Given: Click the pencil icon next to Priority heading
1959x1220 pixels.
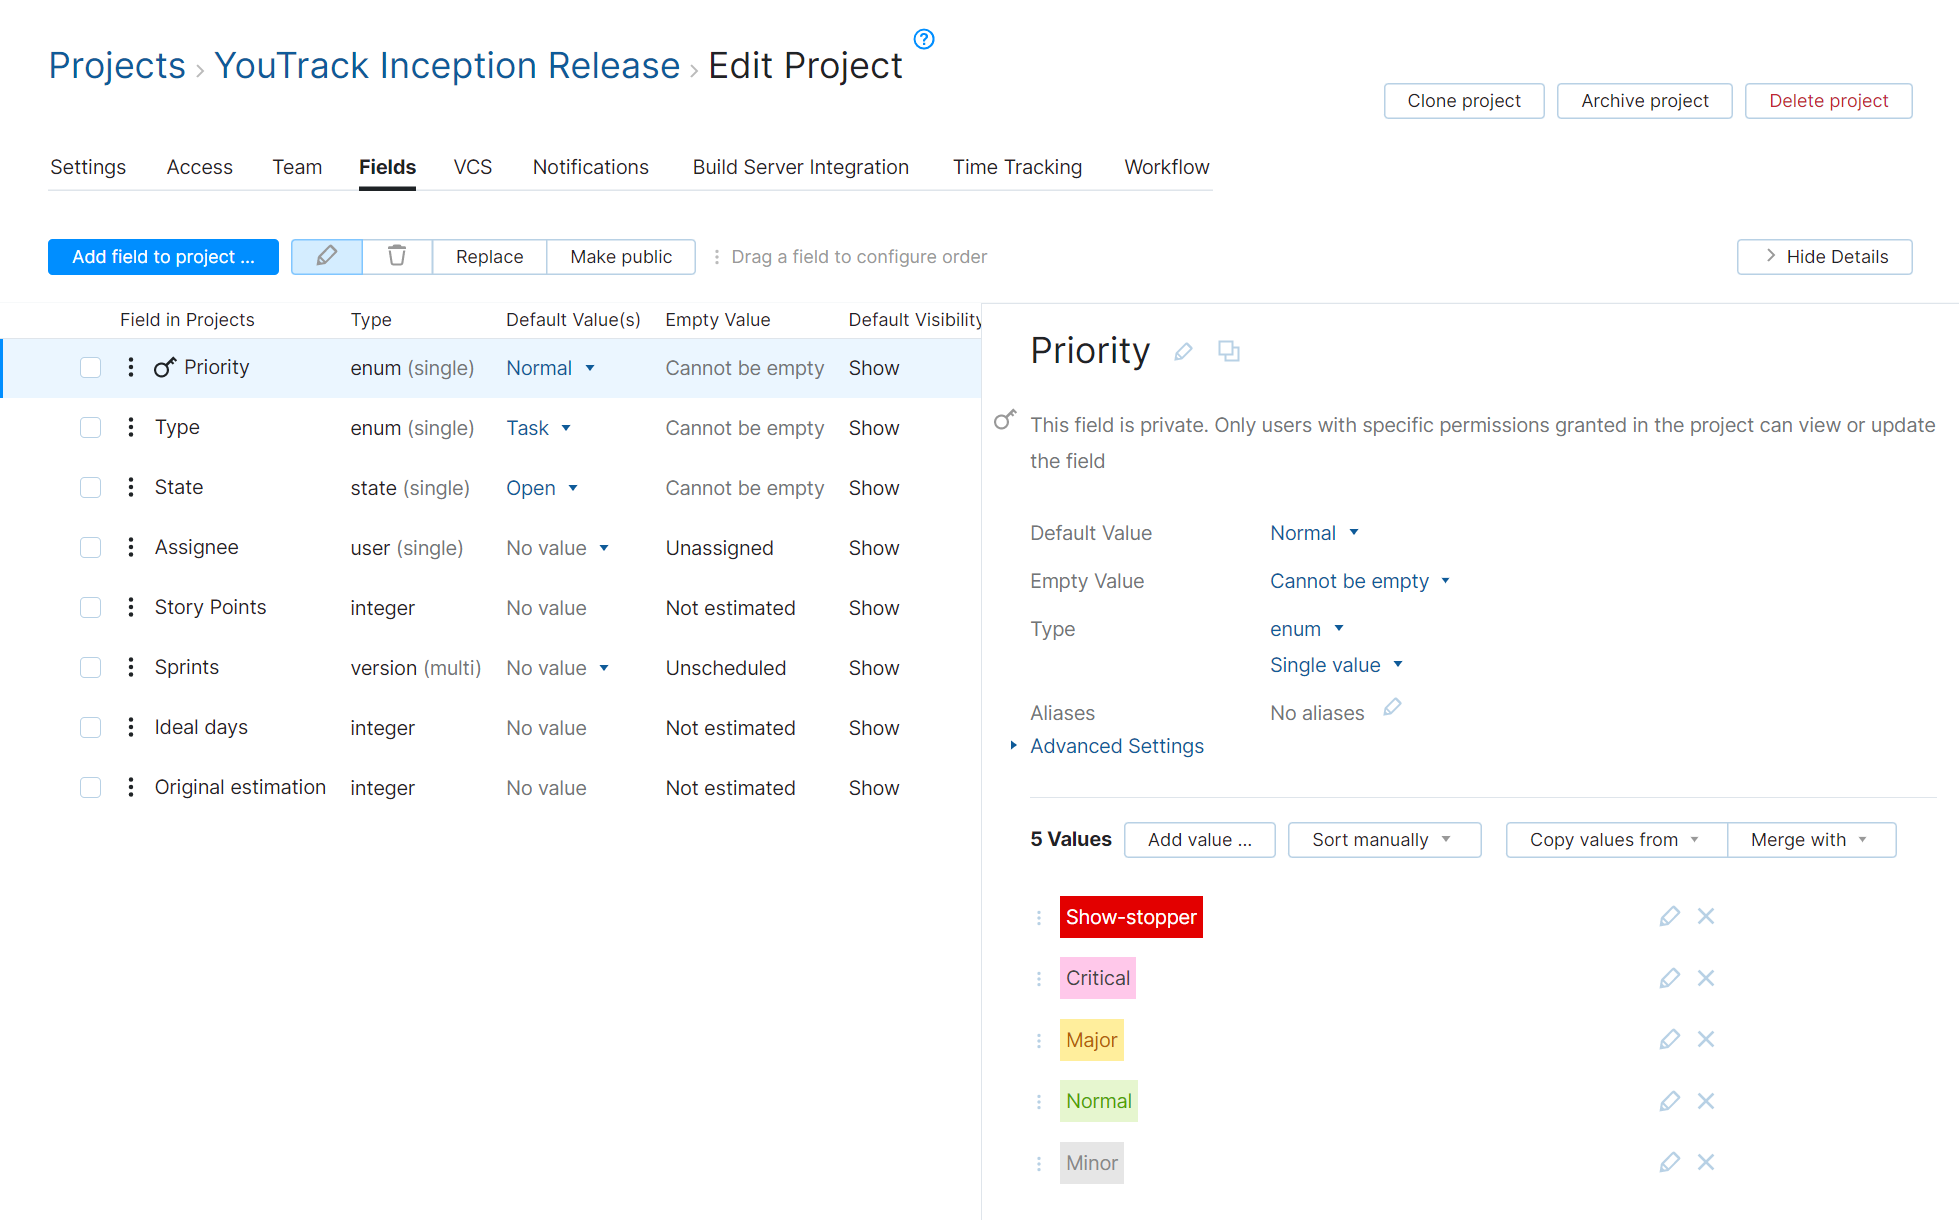Looking at the screenshot, I should point(1183,352).
